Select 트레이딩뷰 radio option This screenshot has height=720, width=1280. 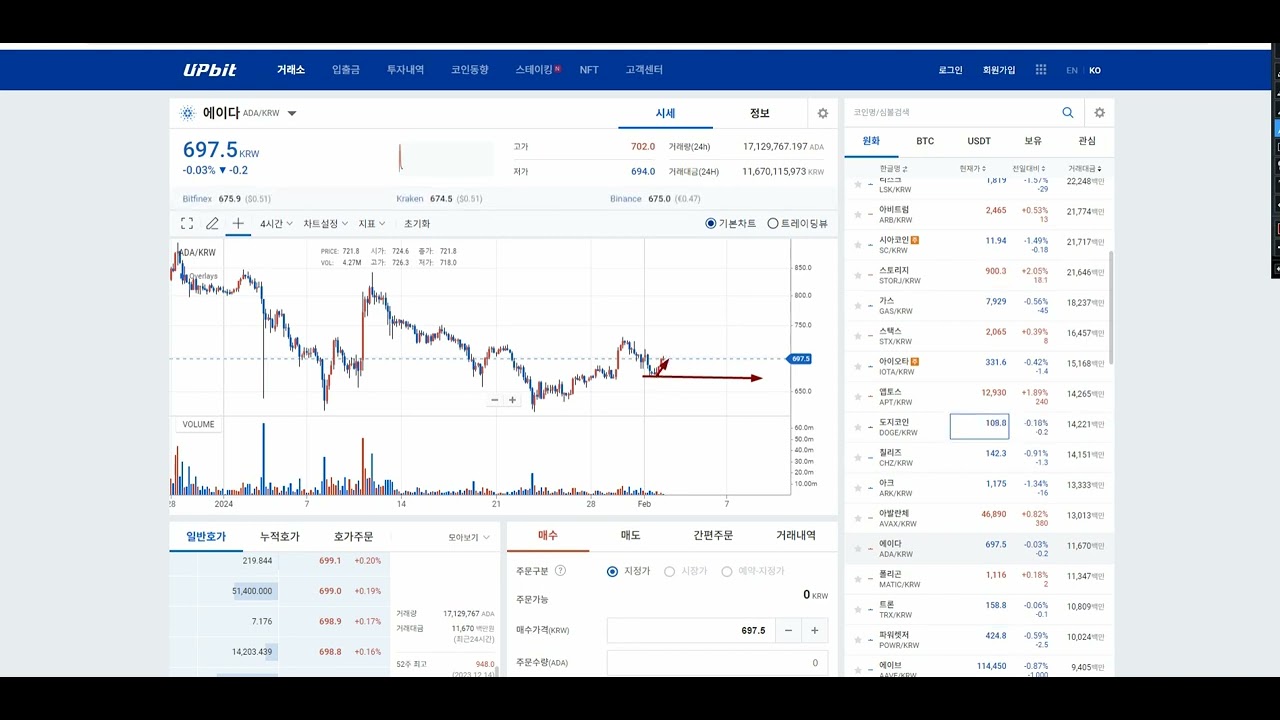772,224
